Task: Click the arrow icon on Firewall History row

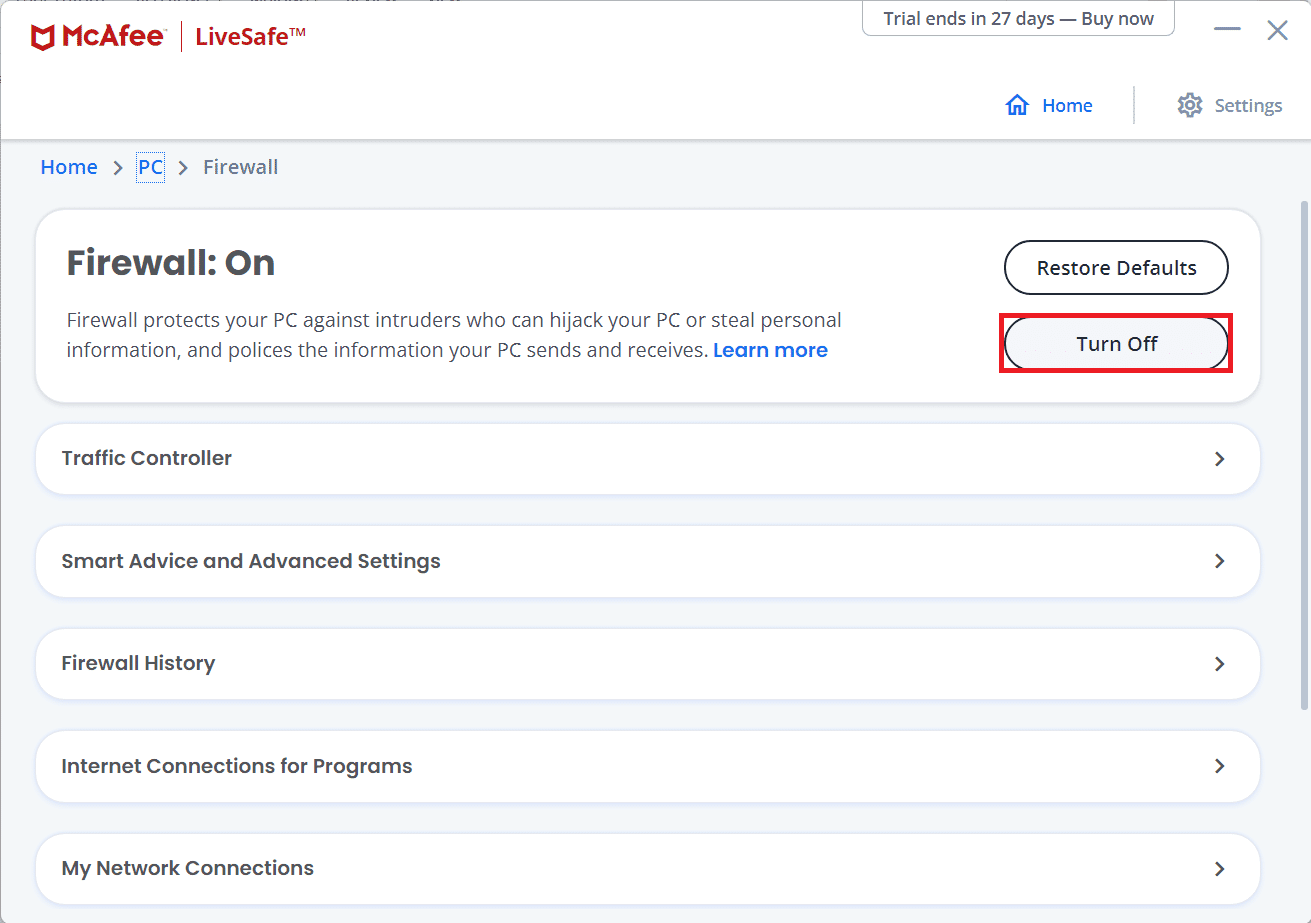Action: [x=1219, y=664]
